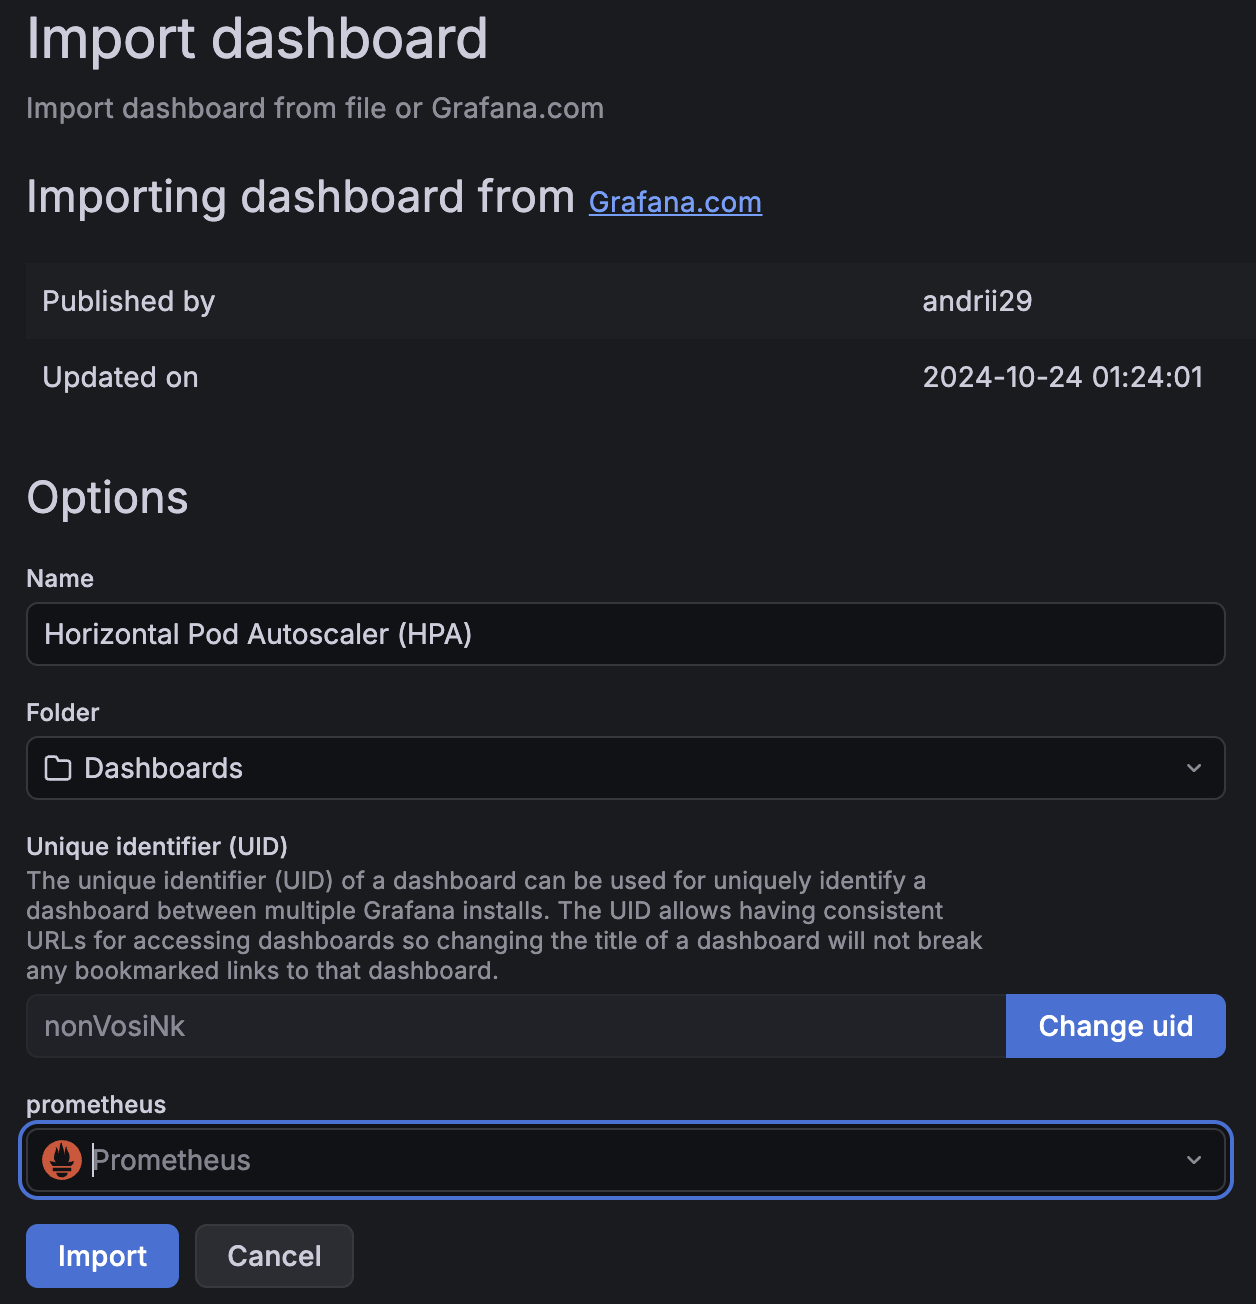Click the Name field label

(60, 579)
